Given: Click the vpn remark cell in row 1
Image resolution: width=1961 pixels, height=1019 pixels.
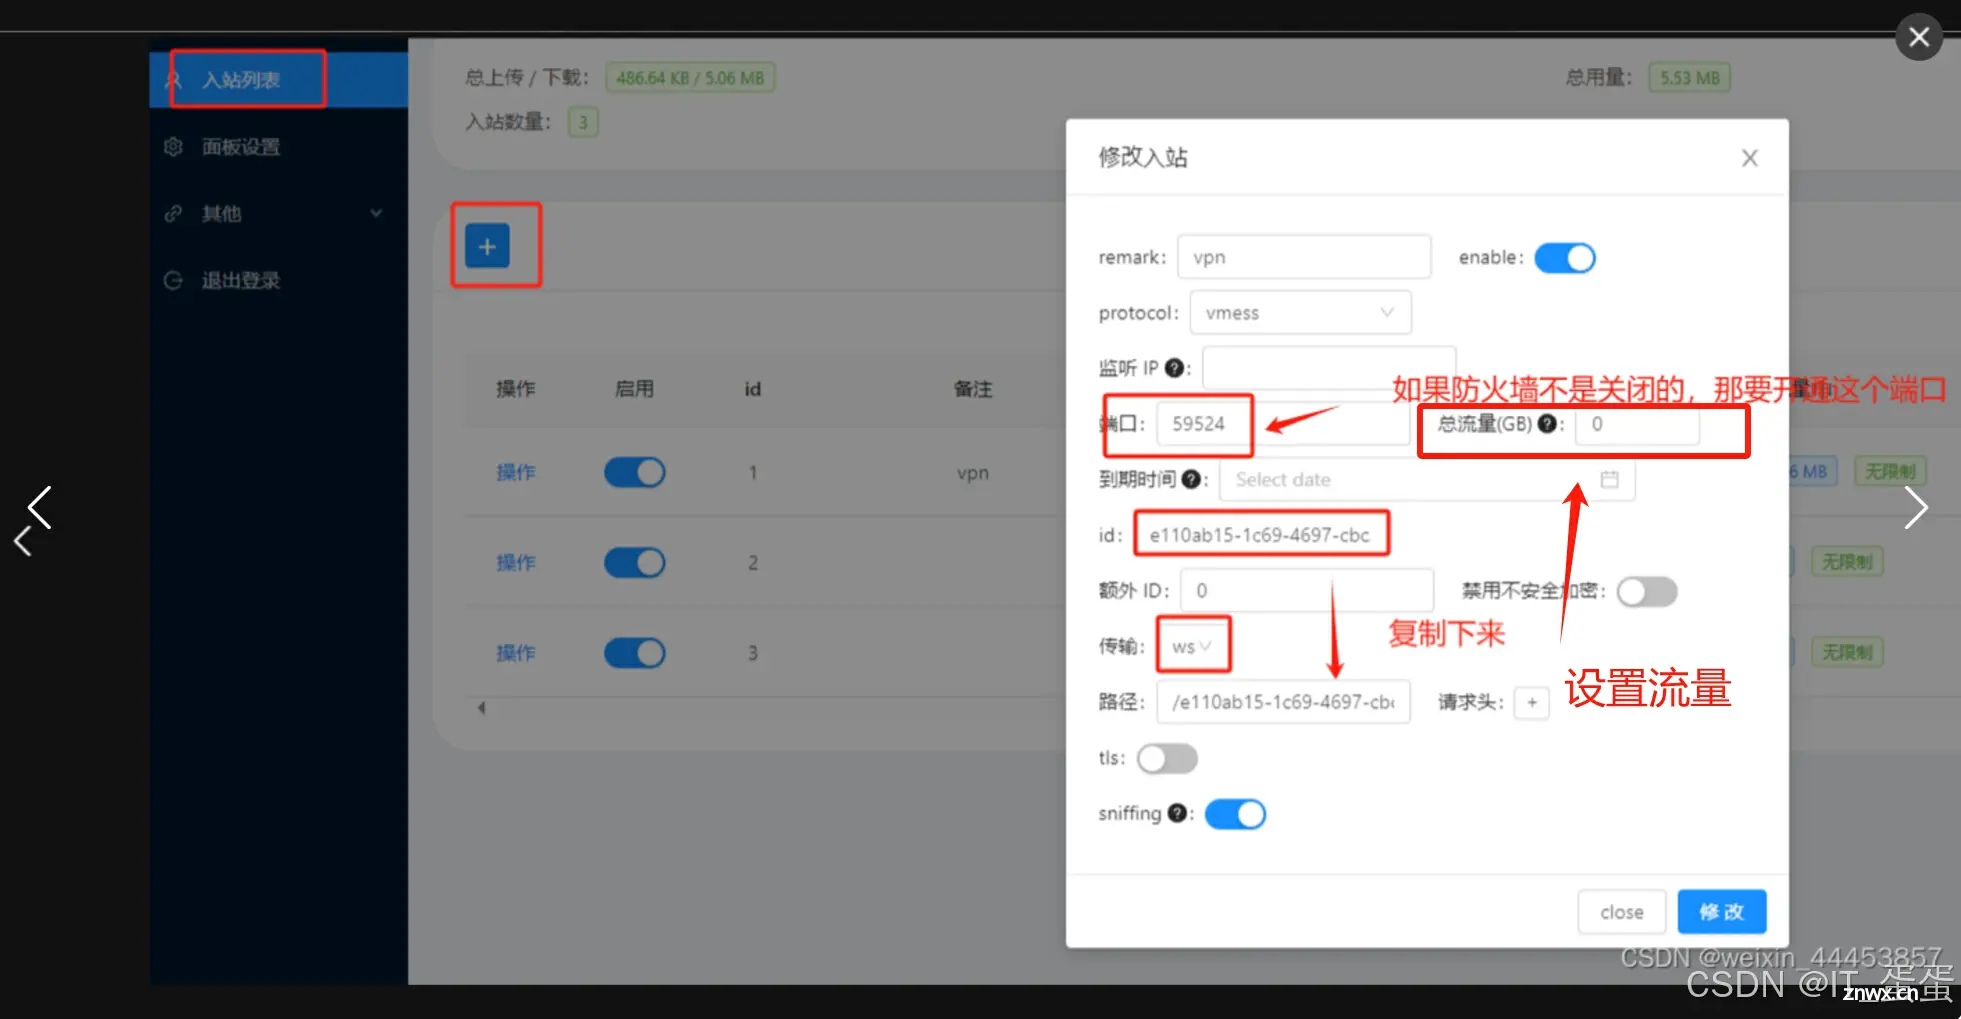Looking at the screenshot, I should 973,473.
